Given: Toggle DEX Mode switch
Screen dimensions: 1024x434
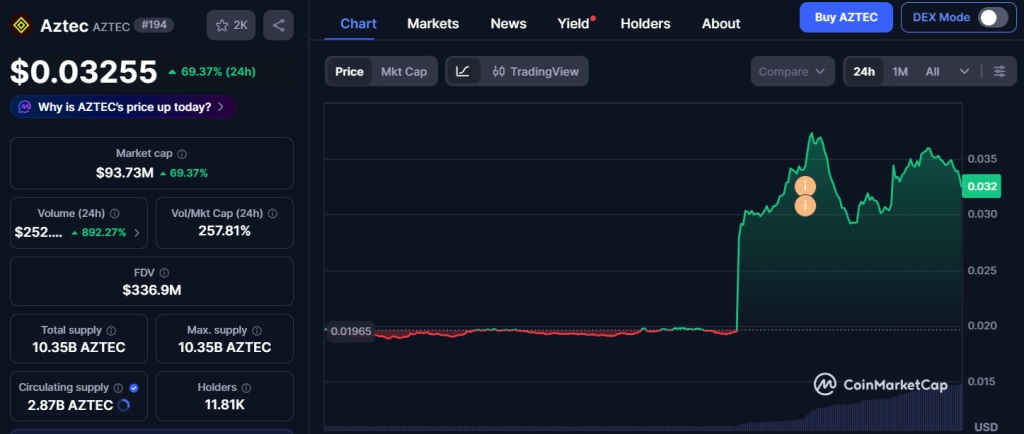Looking at the screenshot, I should (x=992, y=17).
